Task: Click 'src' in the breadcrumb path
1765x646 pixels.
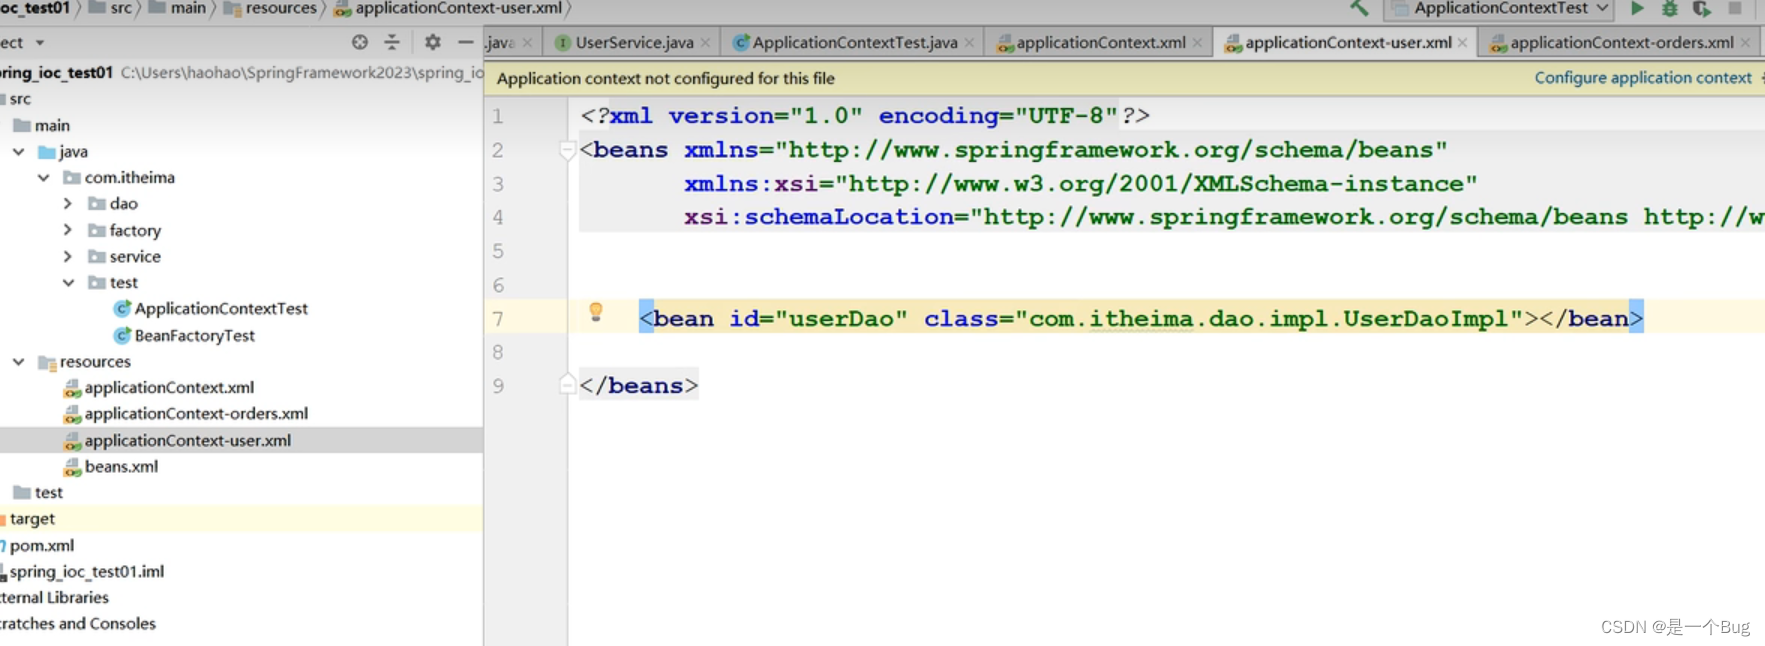Action: click(121, 8)
